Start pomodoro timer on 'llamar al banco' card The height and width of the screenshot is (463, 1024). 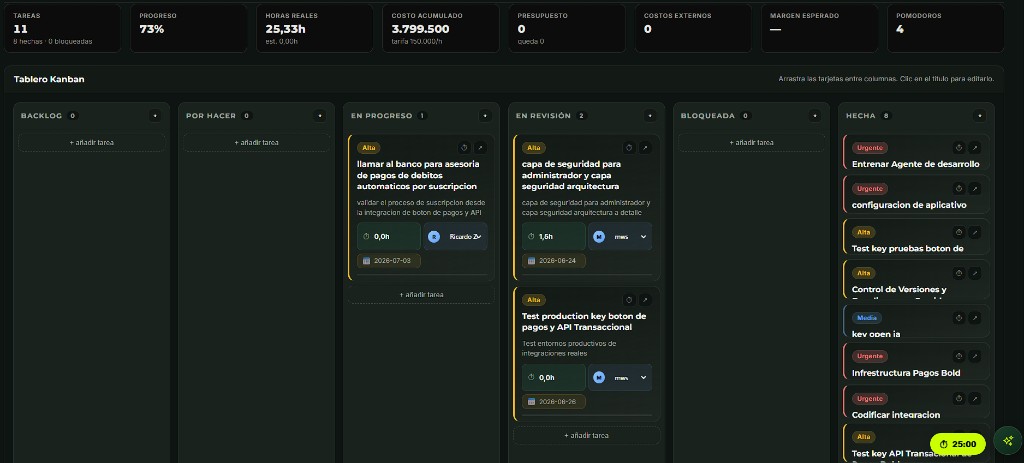(x=464, y=148)
